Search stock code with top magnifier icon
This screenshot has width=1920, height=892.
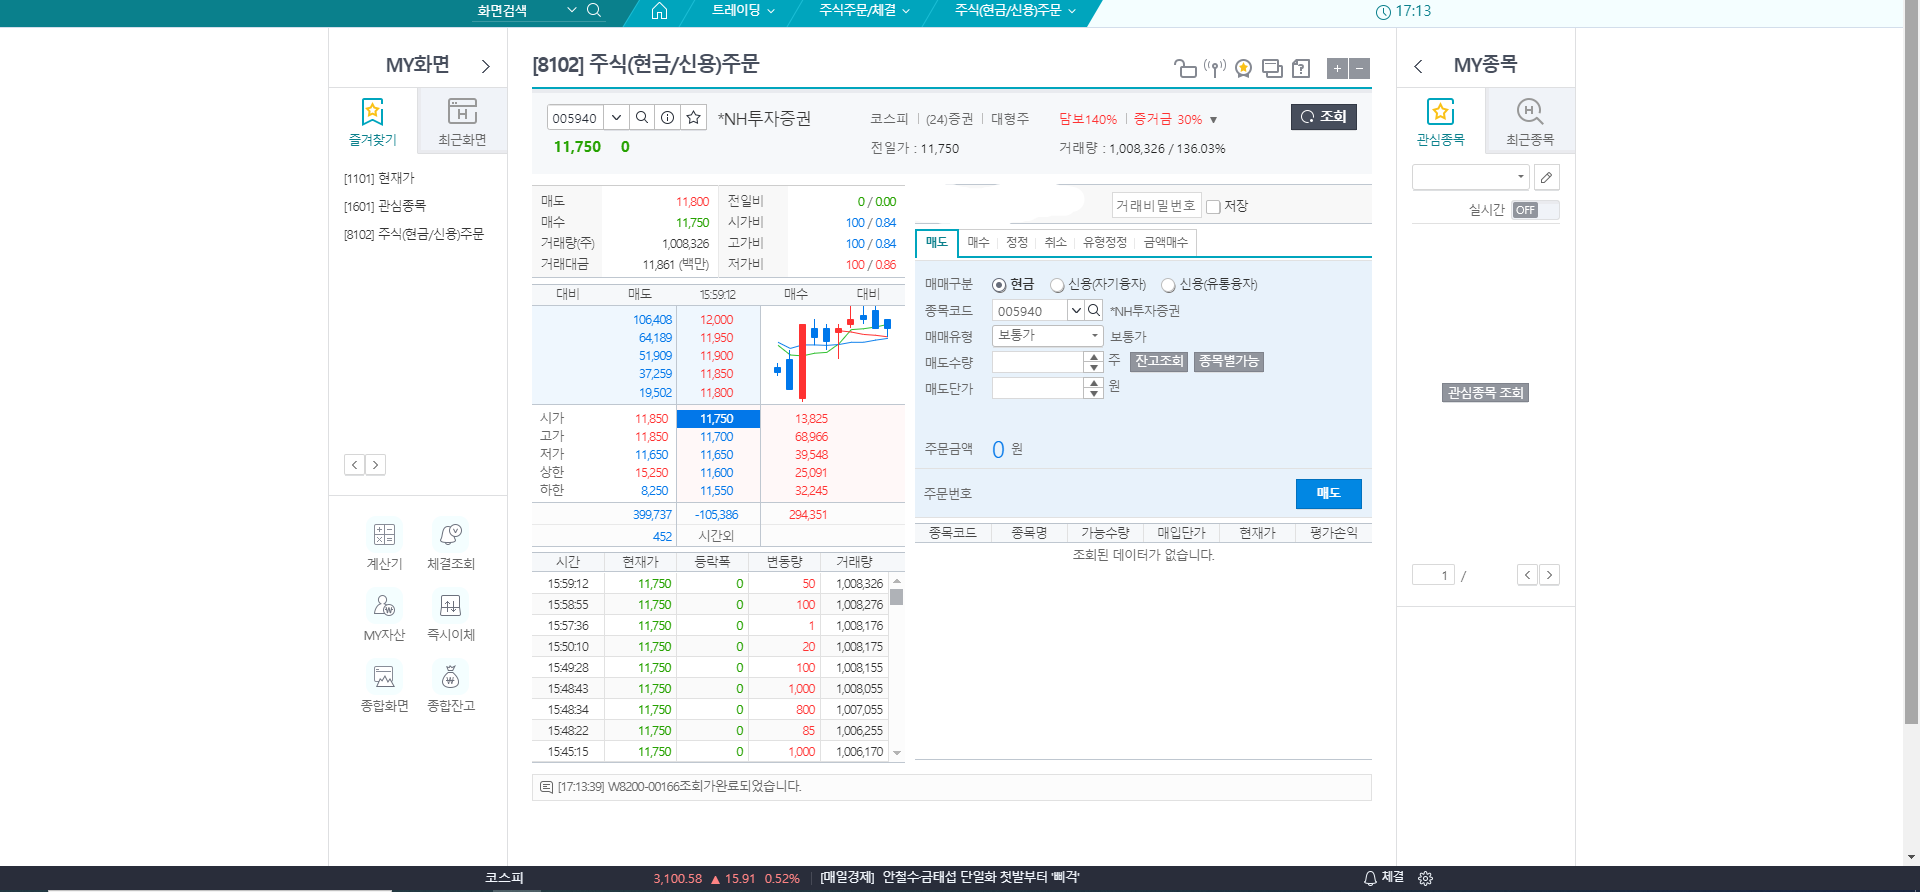point(642,117)
